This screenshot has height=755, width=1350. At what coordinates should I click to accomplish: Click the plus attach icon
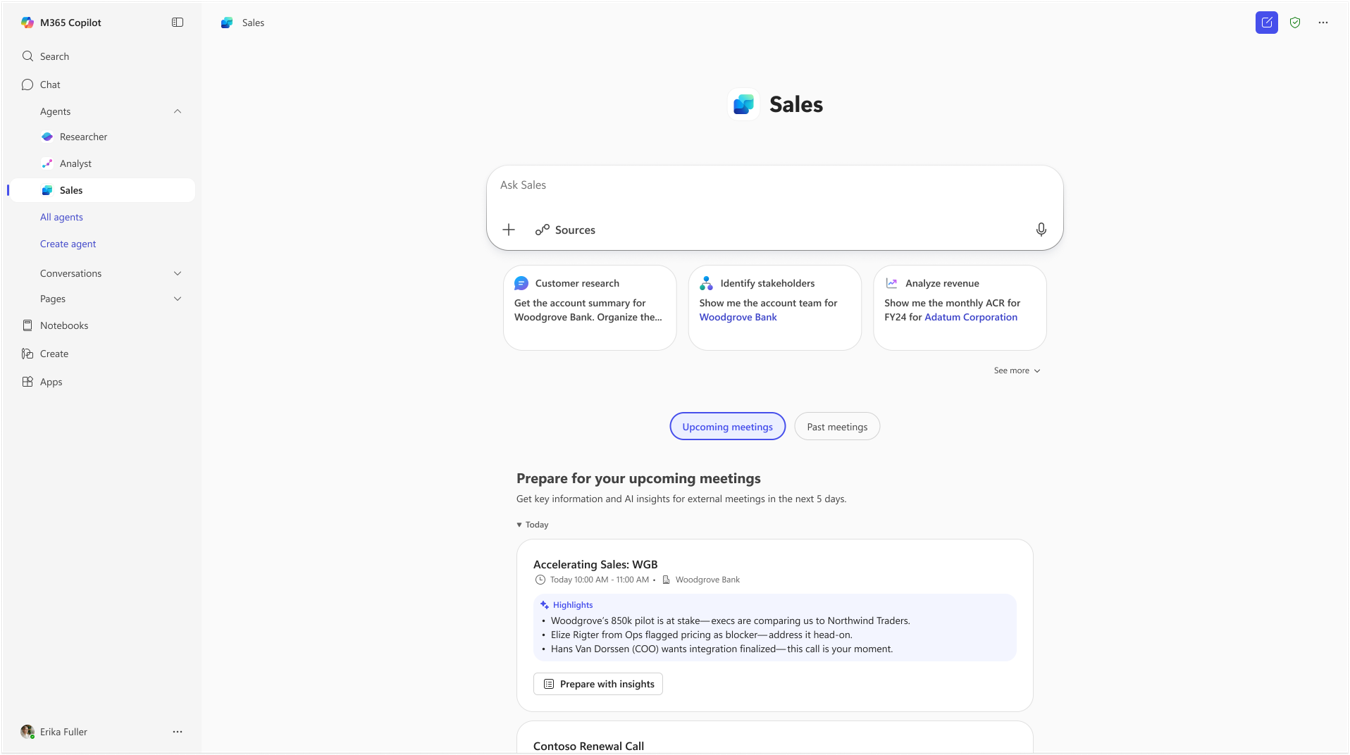508,230
